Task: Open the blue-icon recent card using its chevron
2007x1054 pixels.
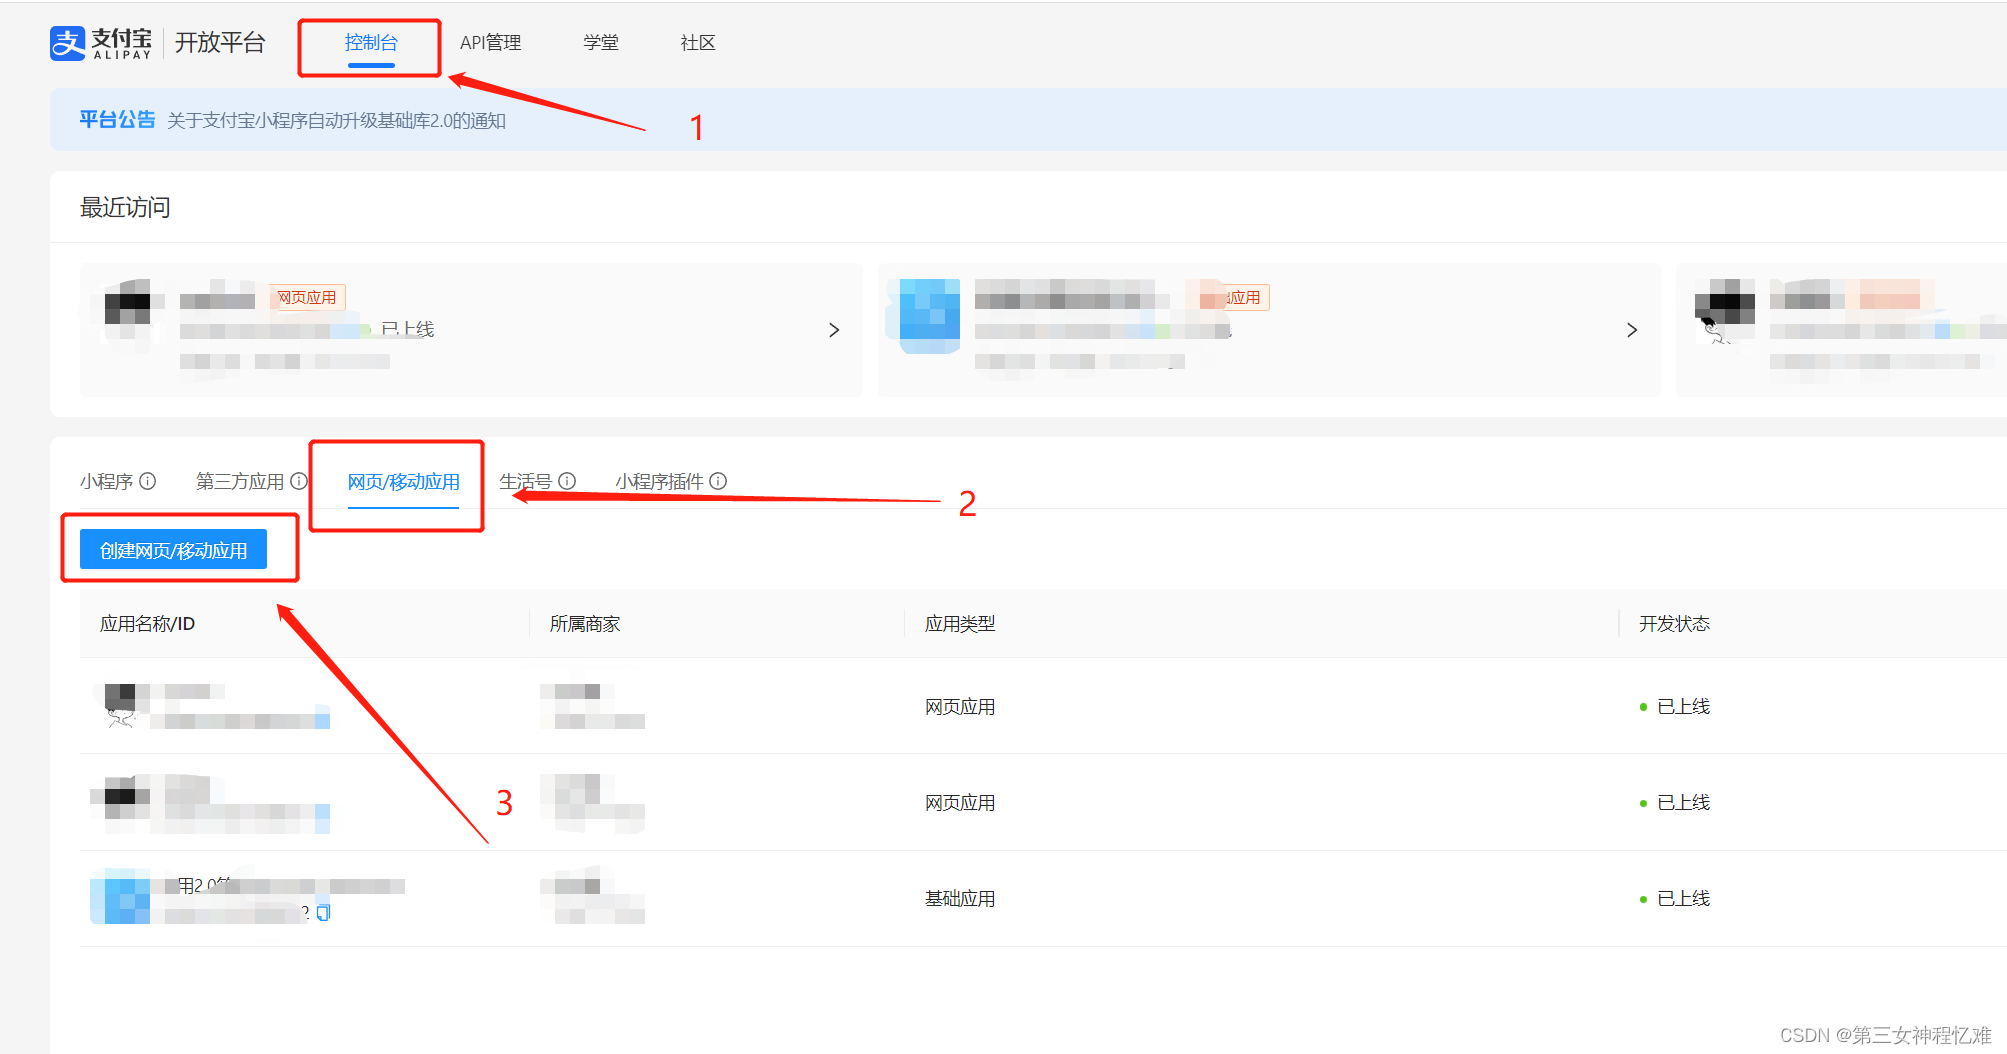Action: [x=1632, y=330]
